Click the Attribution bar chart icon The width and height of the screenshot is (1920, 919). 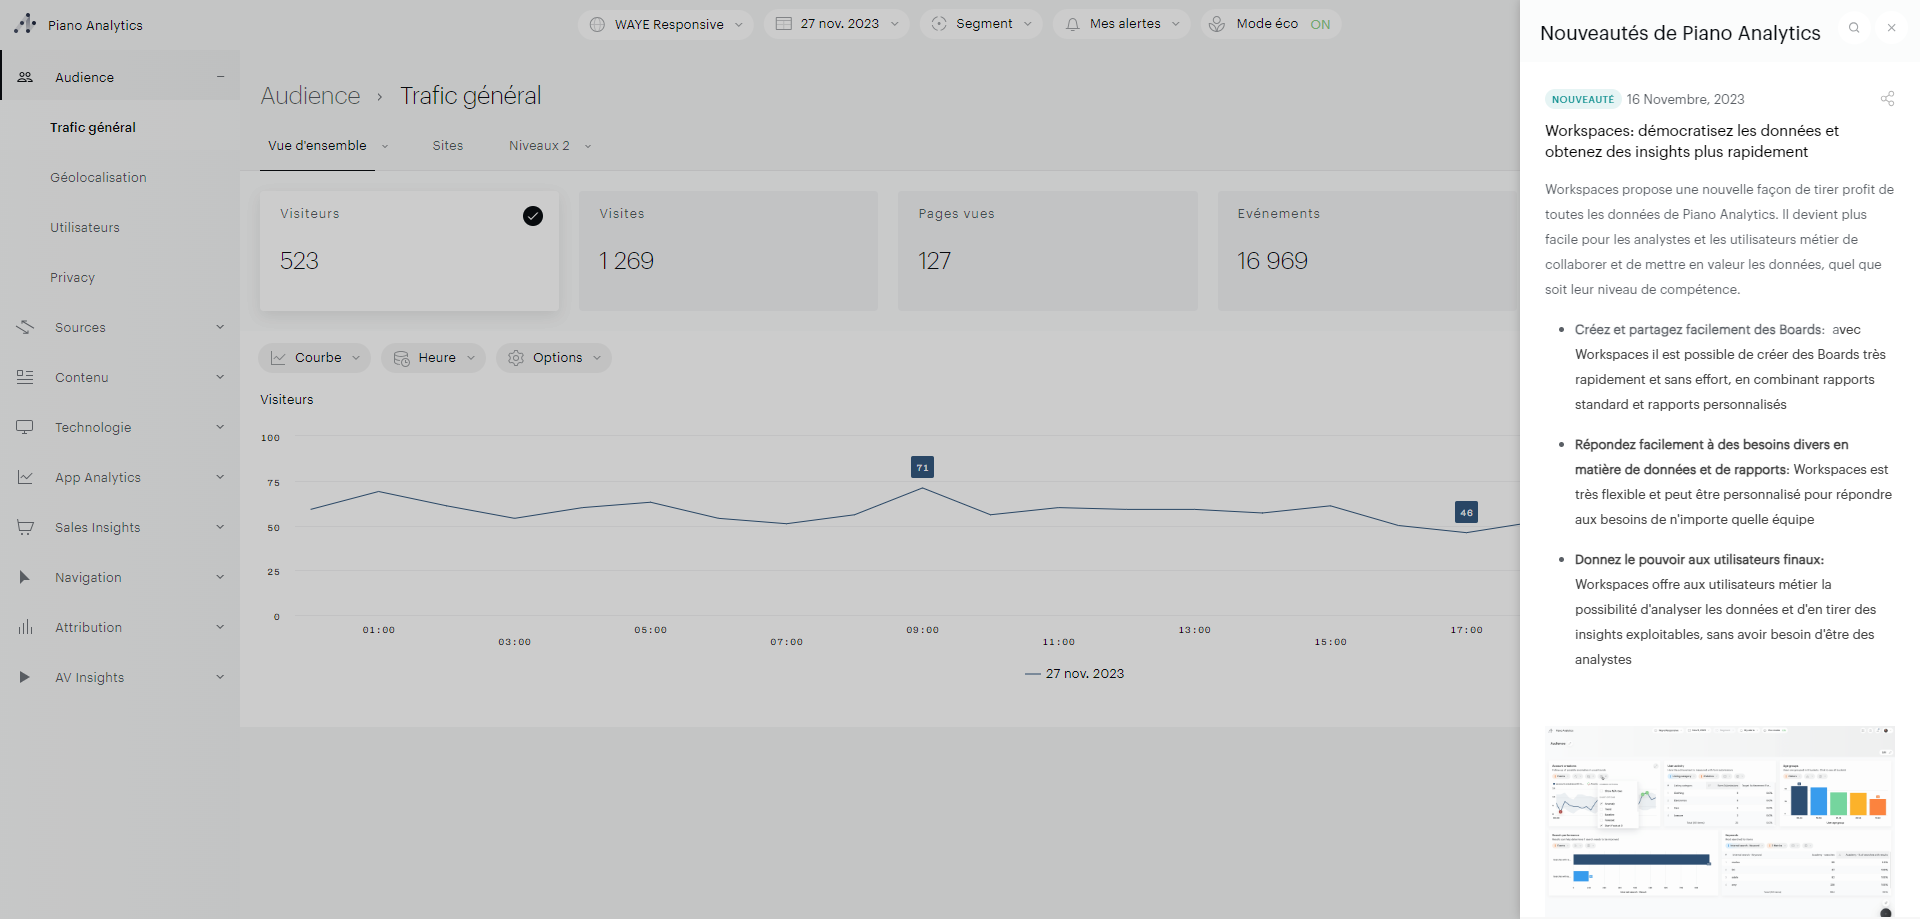(25, 627)
